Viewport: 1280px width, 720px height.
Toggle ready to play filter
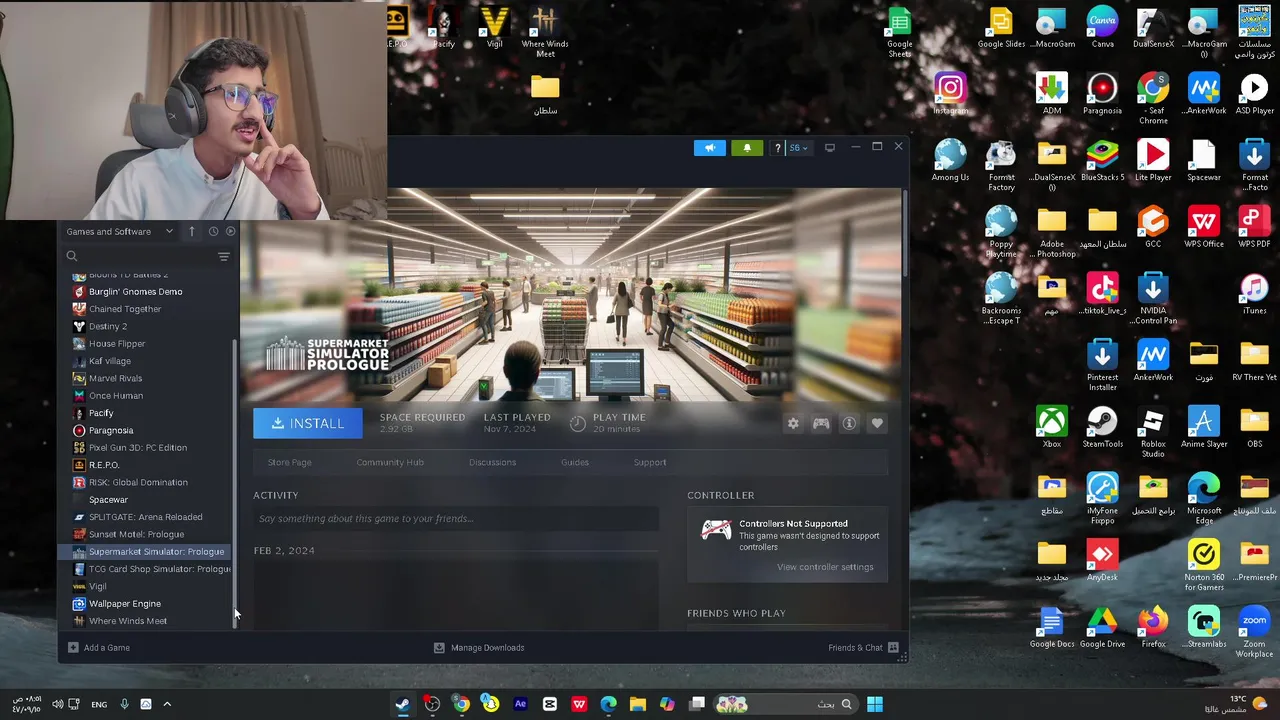click(230, 231)
